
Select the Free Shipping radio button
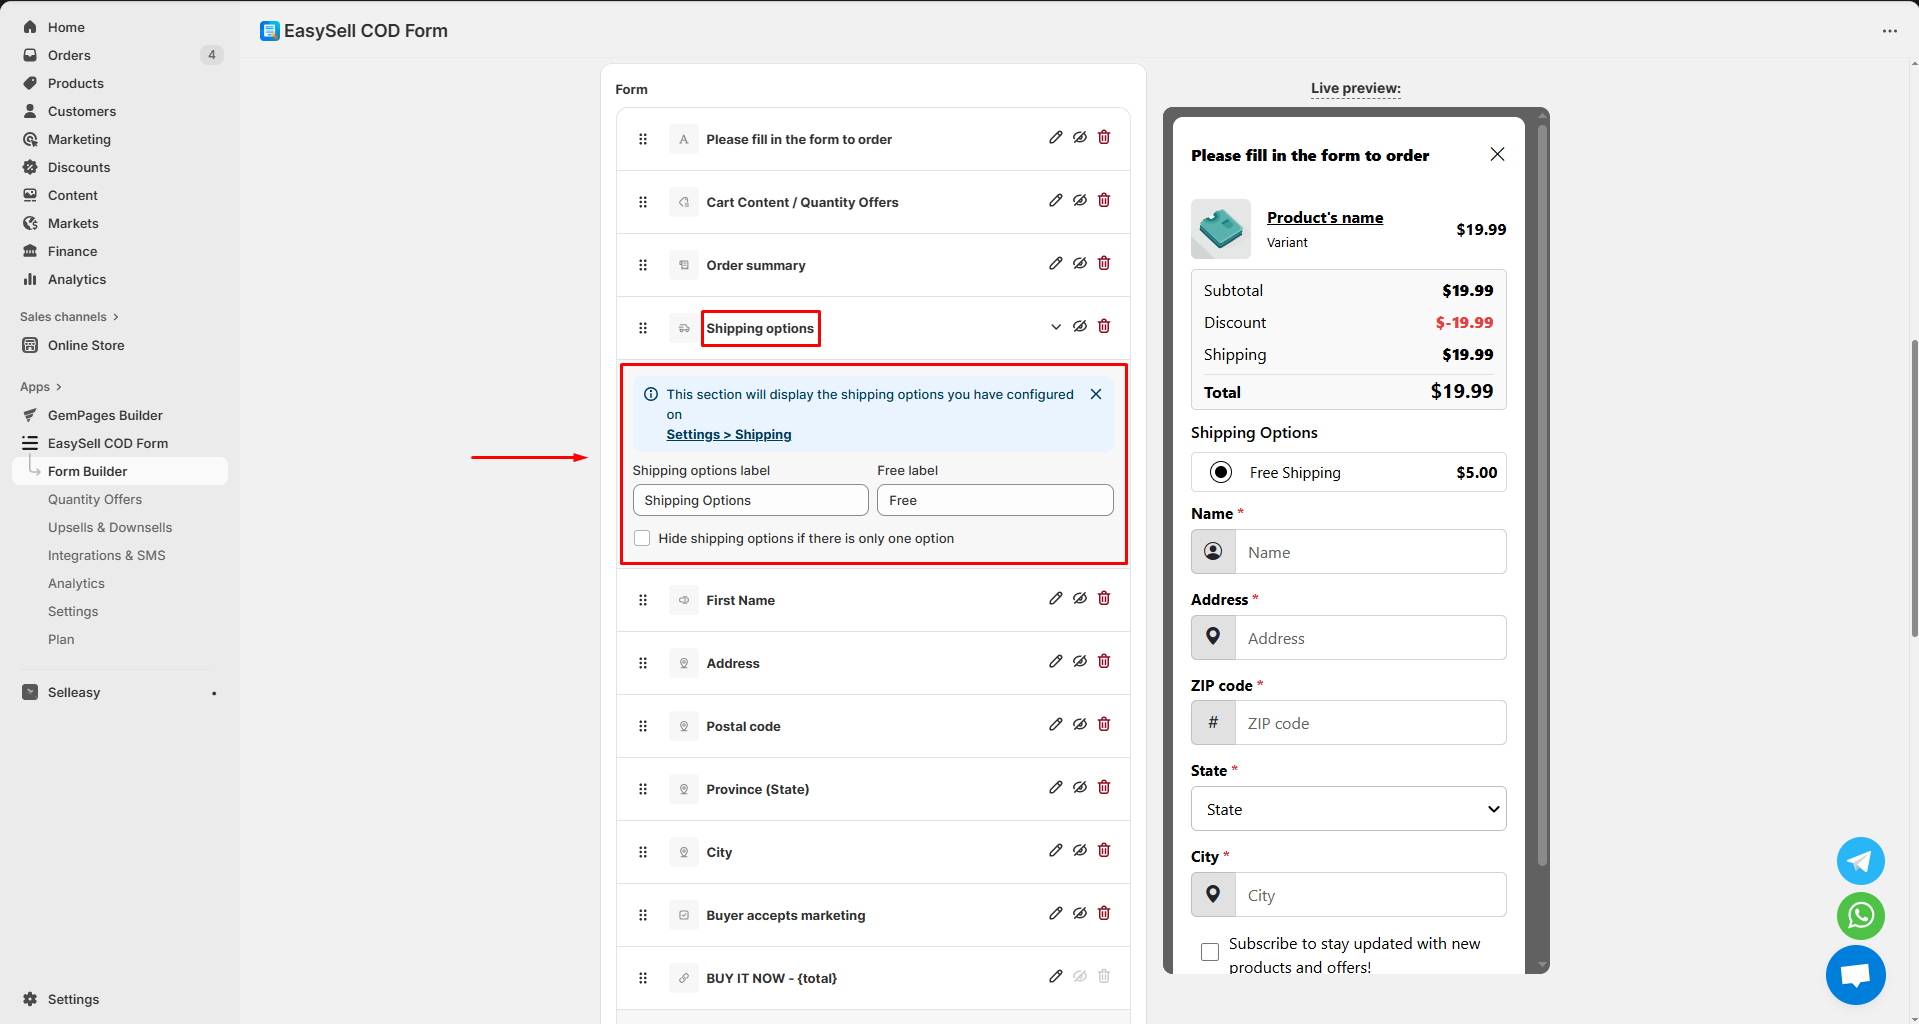pyautogui.click(x=1220, y=472)
